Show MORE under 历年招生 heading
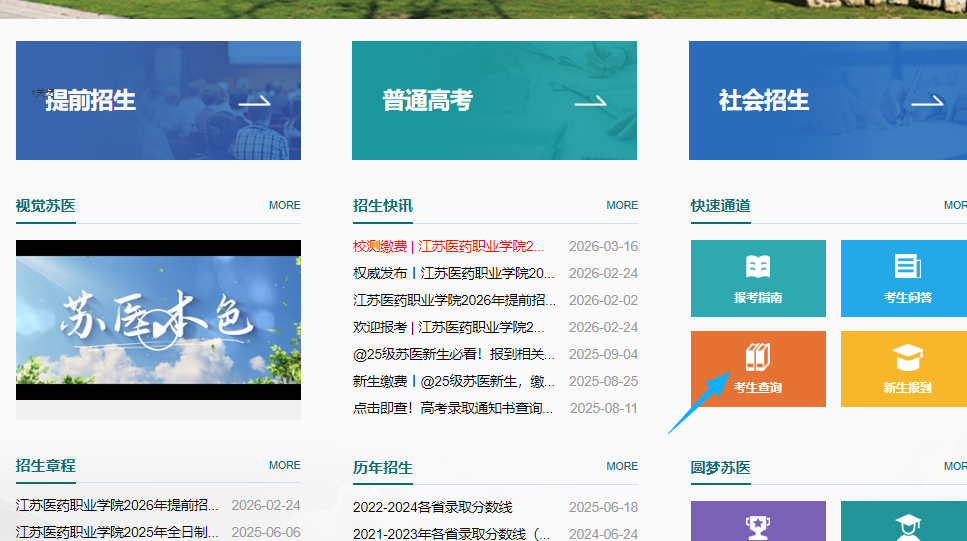The height and width of the screenshot is (541, 967). [x=621, y=466]
